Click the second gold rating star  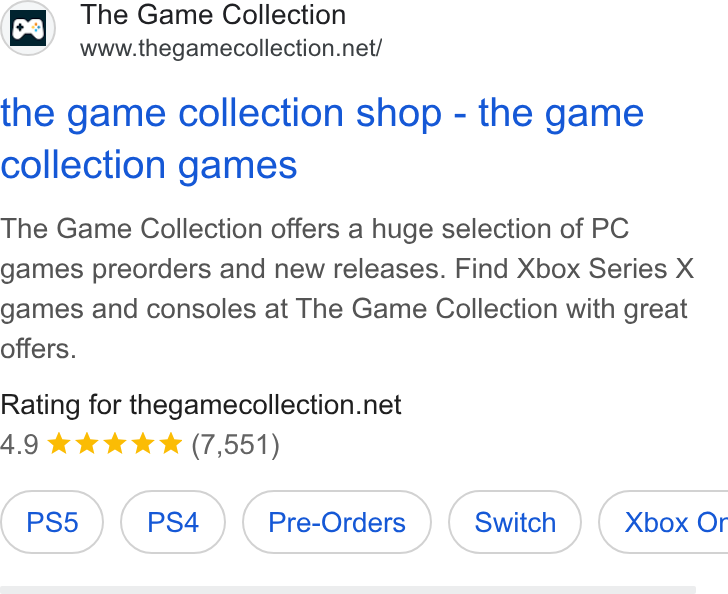pos(87,443)
